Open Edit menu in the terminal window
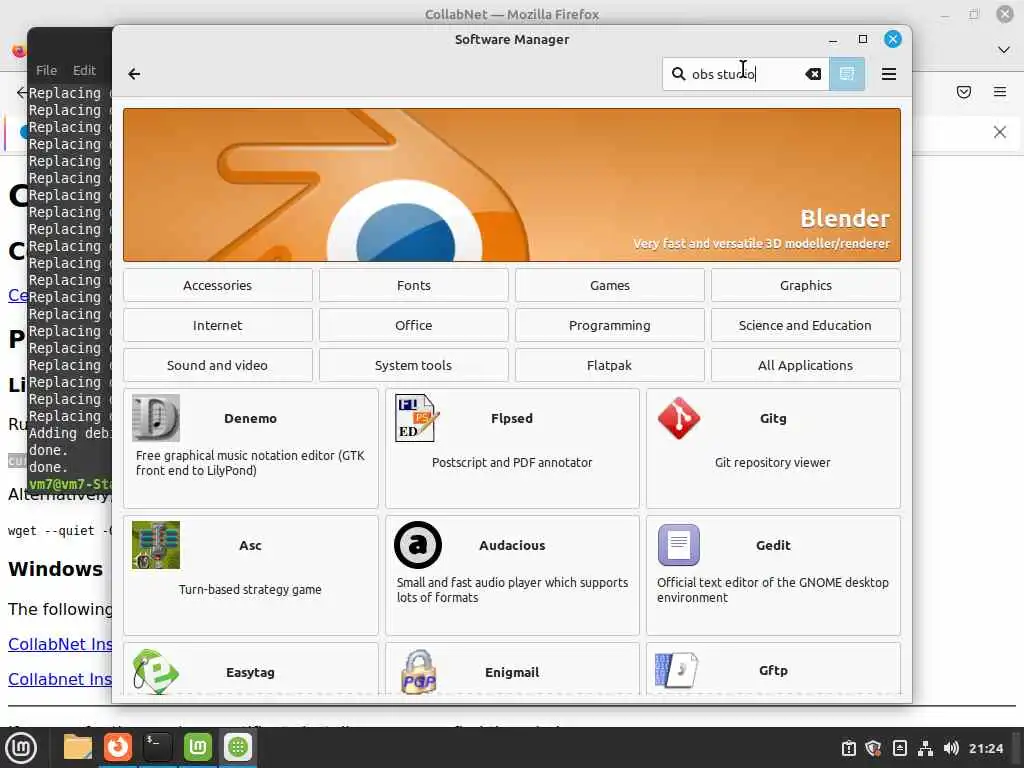The width and height of the screenshot is (1024, 768). 84,70
